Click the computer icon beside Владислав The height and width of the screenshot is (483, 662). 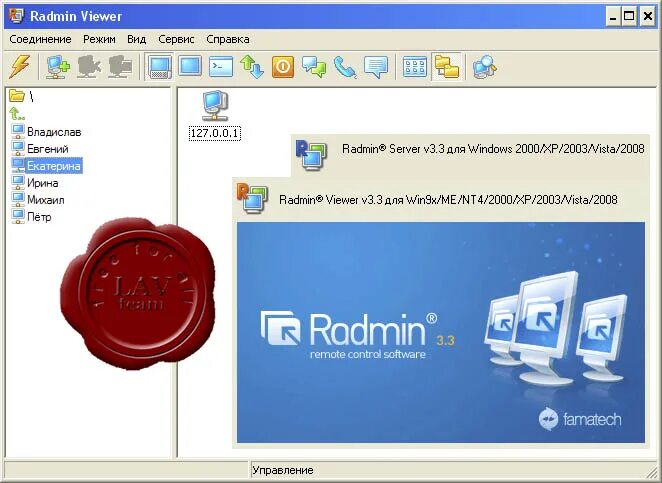click(x=18, y=131)
